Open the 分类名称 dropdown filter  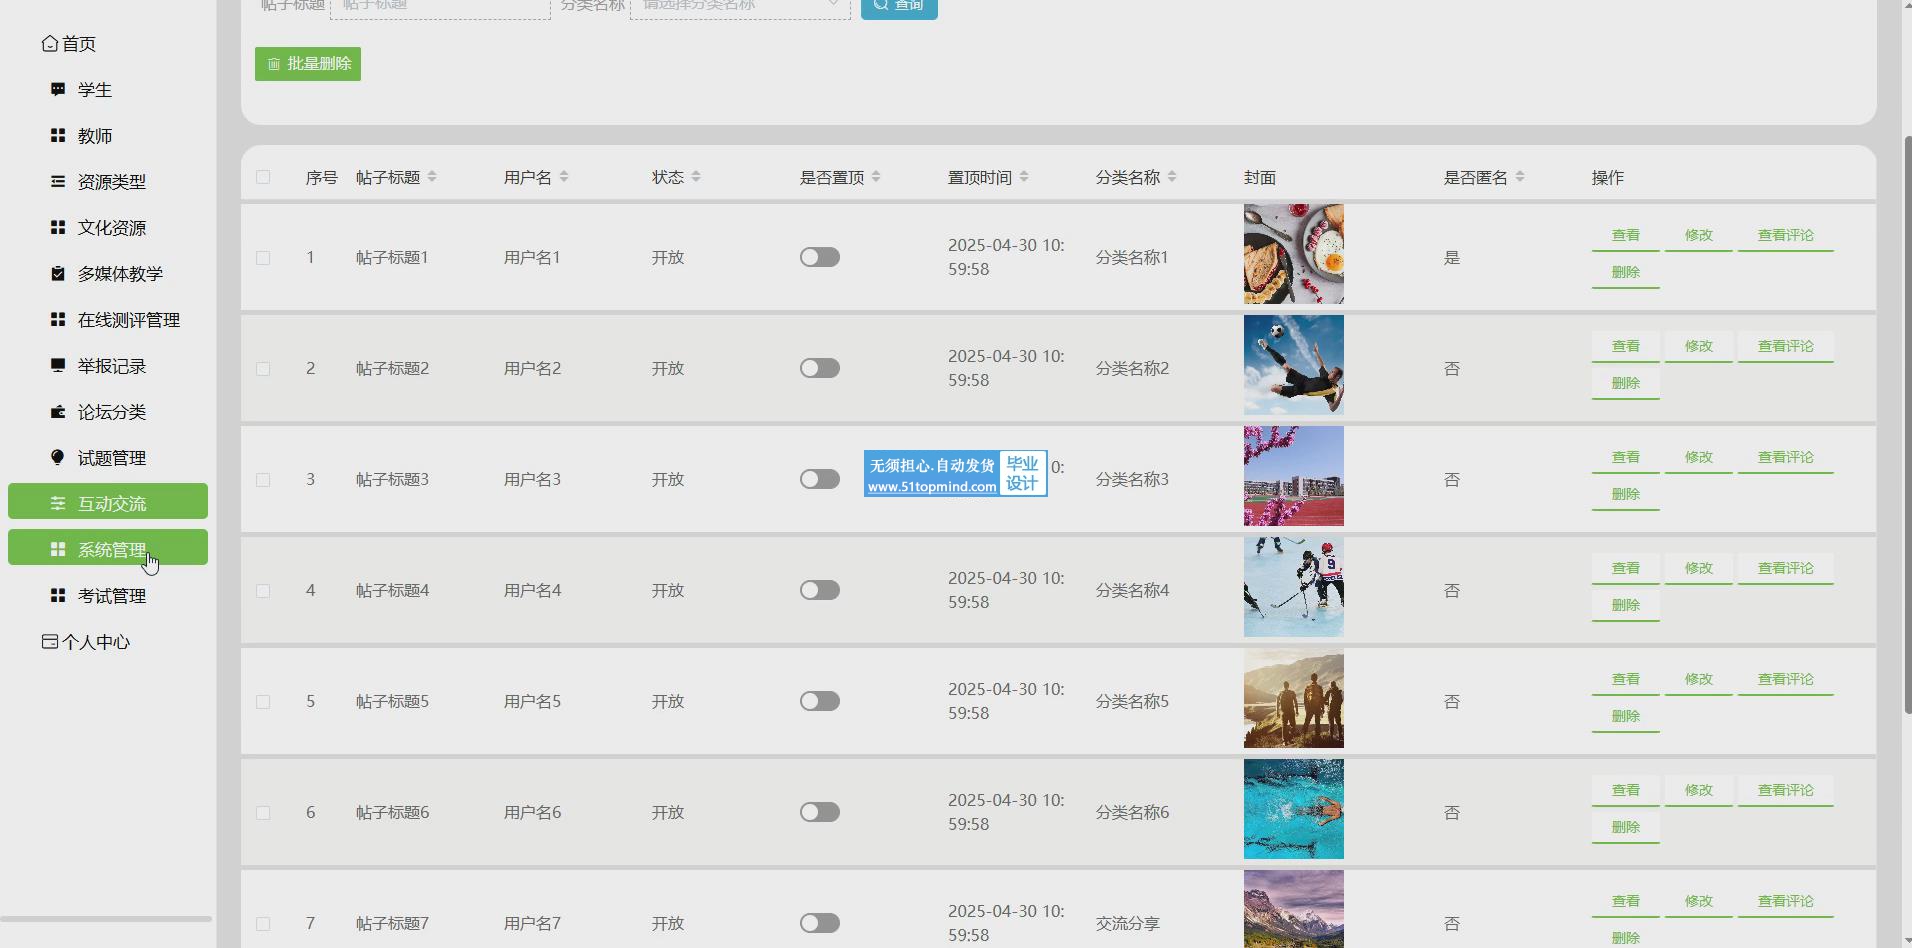point(740,6)
